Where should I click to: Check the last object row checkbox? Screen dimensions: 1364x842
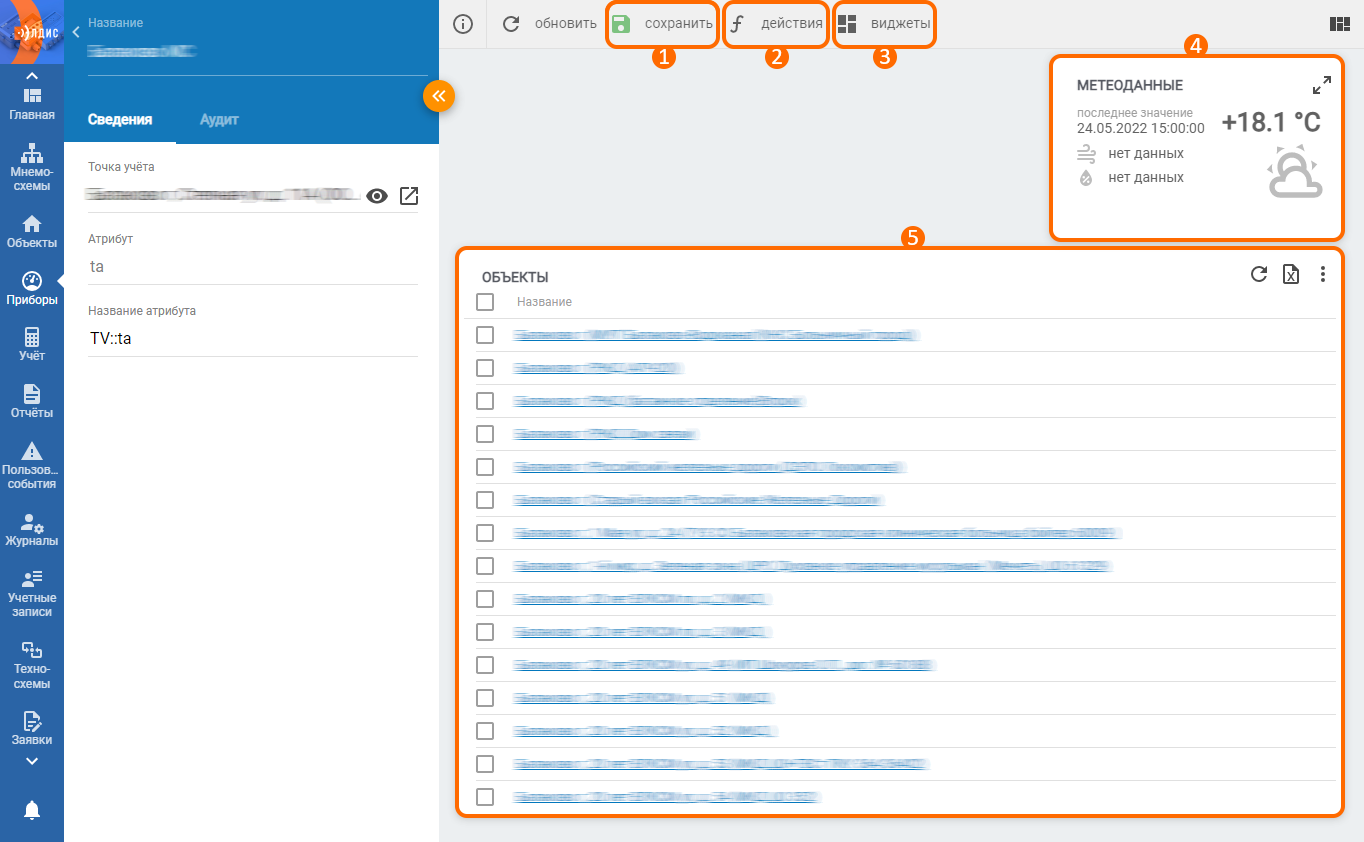(x=485, y=797)
